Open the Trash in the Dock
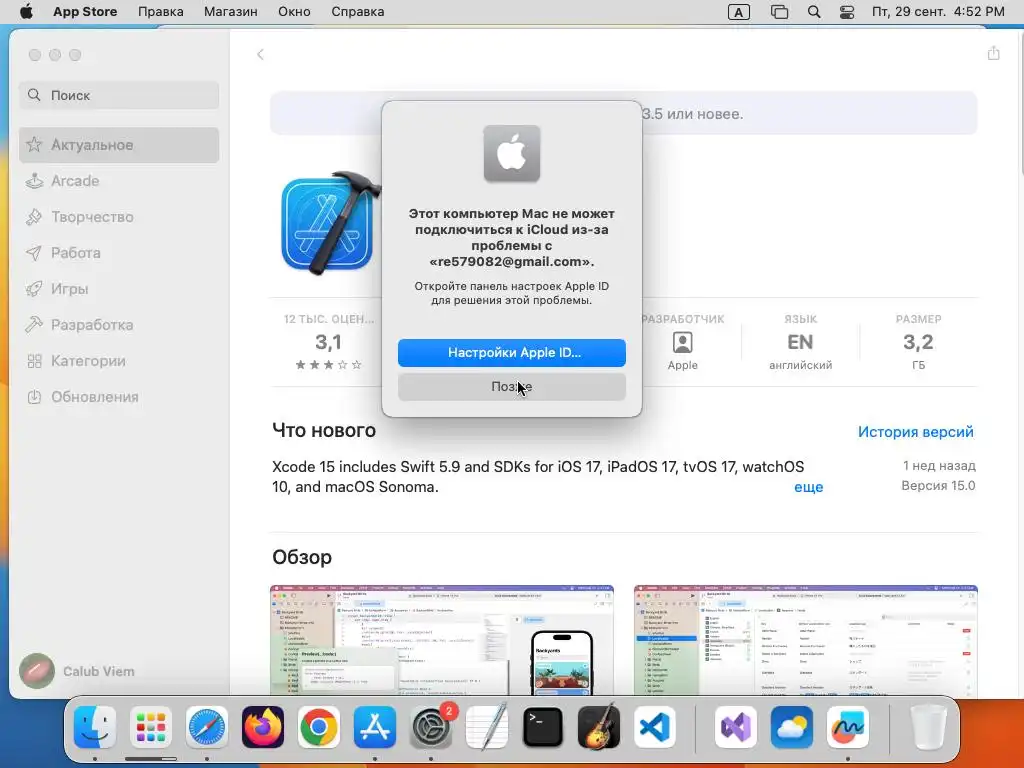1024x768 pixels. [928, 727]
